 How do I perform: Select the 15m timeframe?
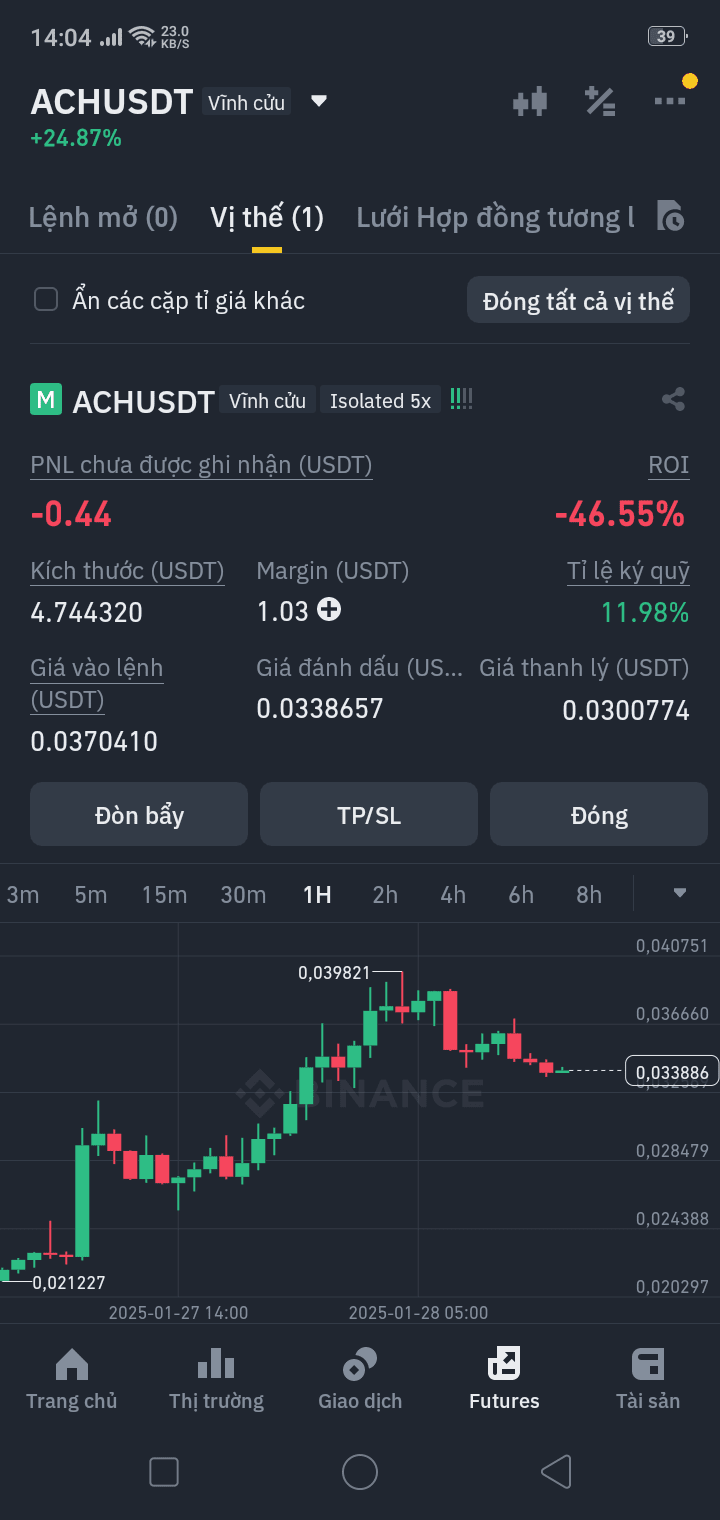click(164, 894)
